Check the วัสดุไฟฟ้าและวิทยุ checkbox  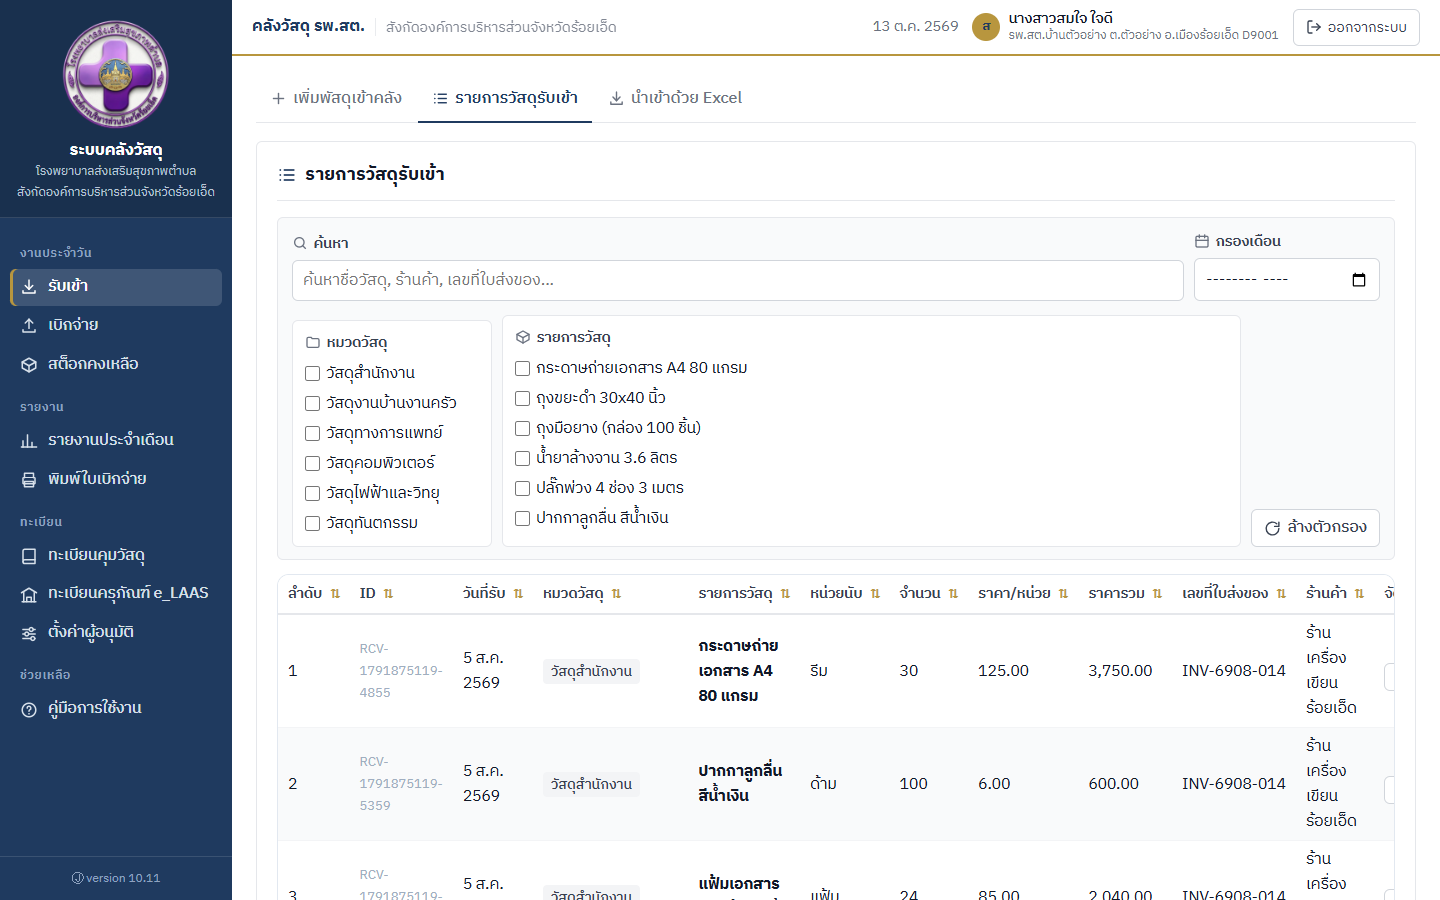point(313,494)
